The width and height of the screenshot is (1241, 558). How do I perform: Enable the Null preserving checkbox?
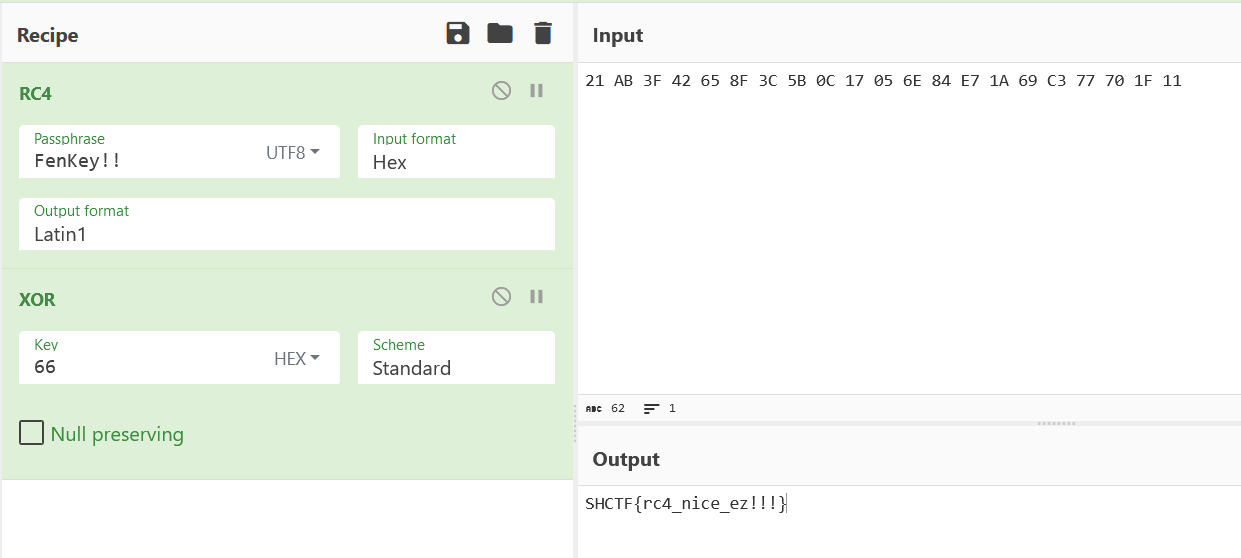click(x=32, y=433)
